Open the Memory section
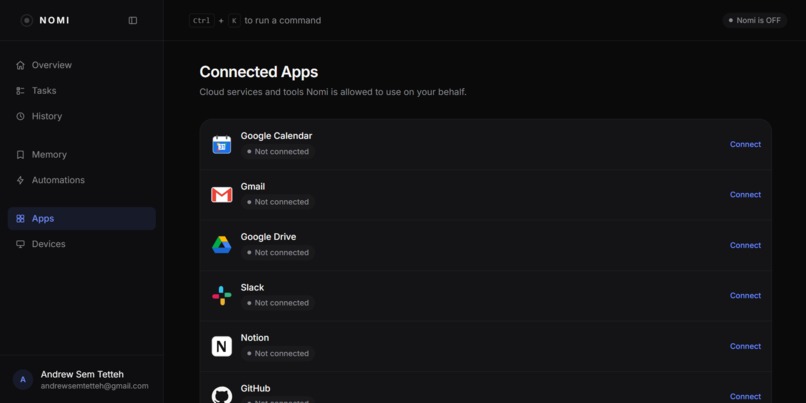This screenshot has width=806, height=403. pos(82,155)
